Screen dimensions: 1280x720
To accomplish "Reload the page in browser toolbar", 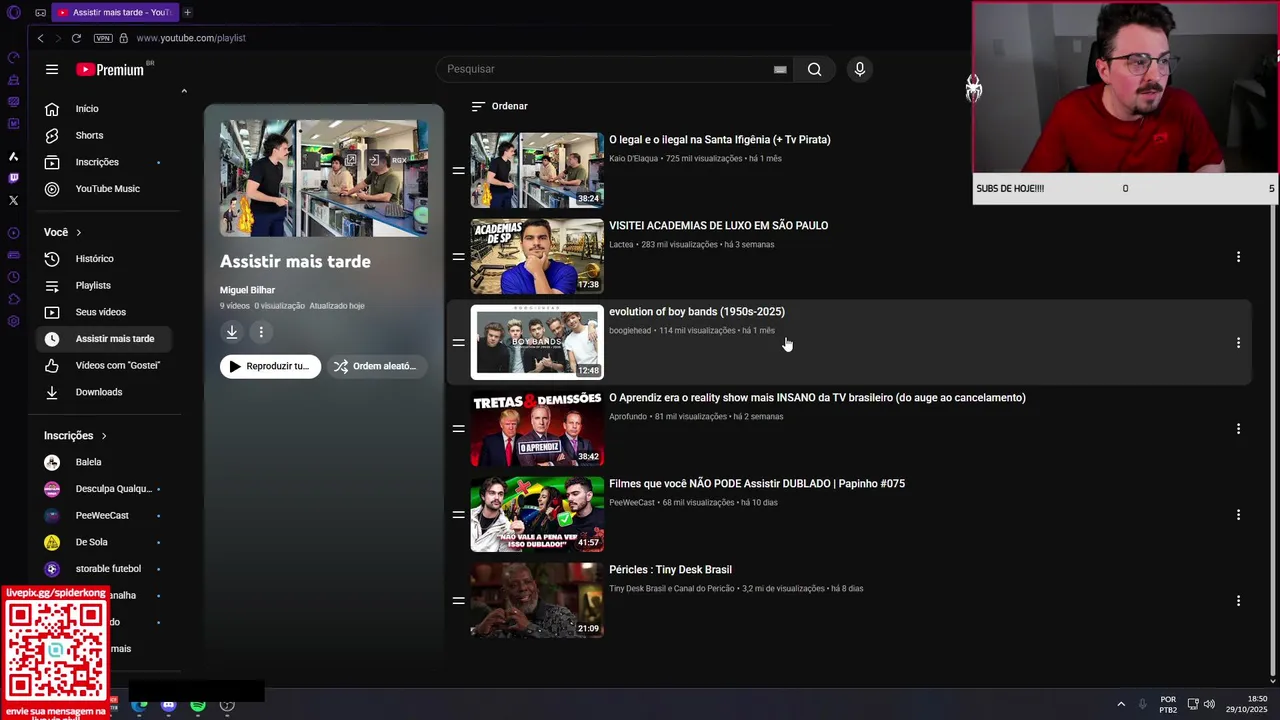I will click(x=76, y=38).
